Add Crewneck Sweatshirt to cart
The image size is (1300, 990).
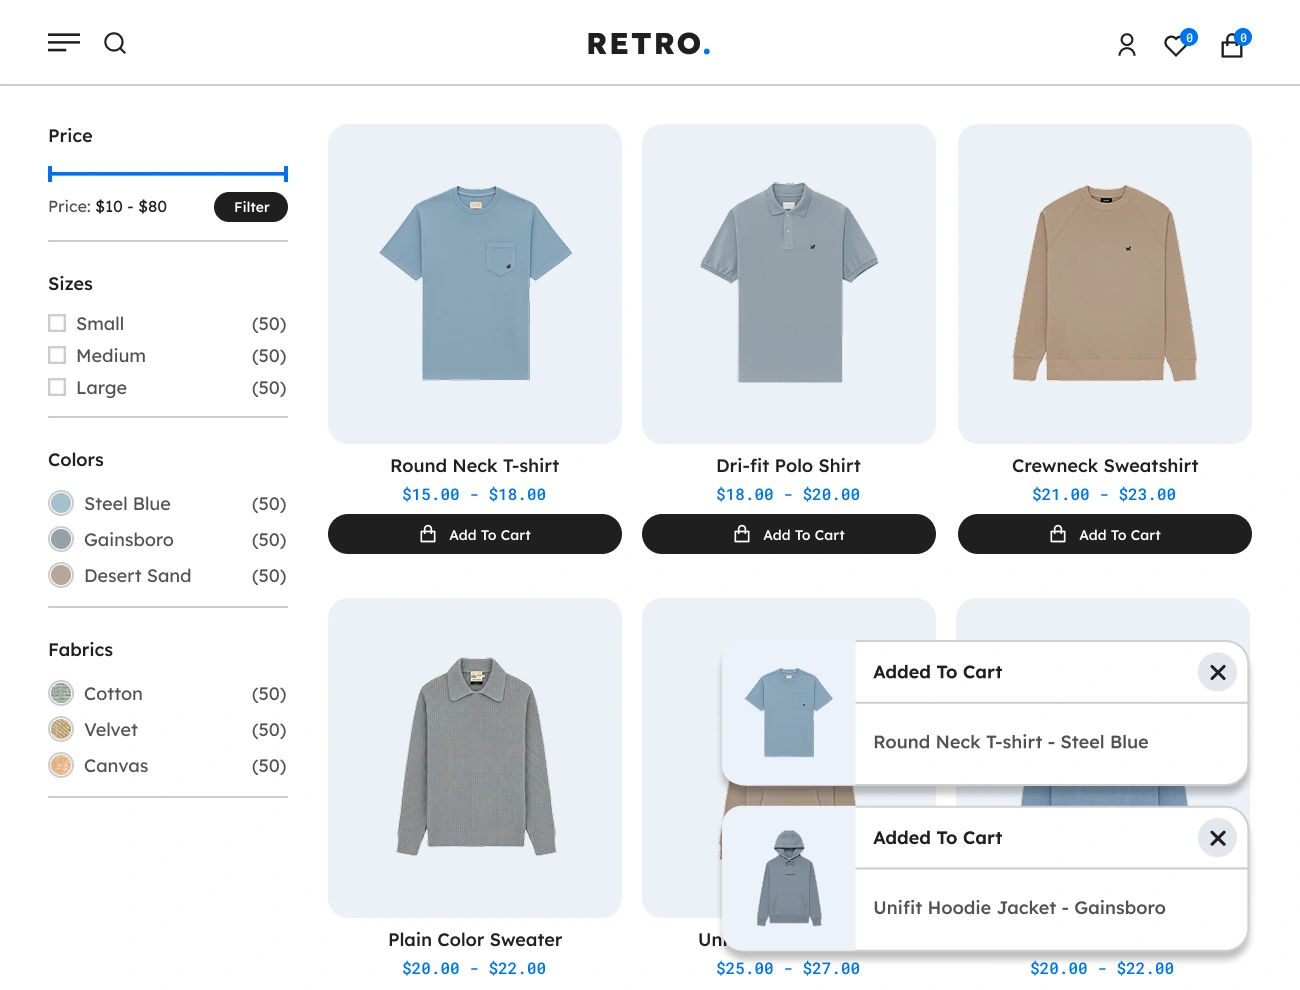[1105, 534]
